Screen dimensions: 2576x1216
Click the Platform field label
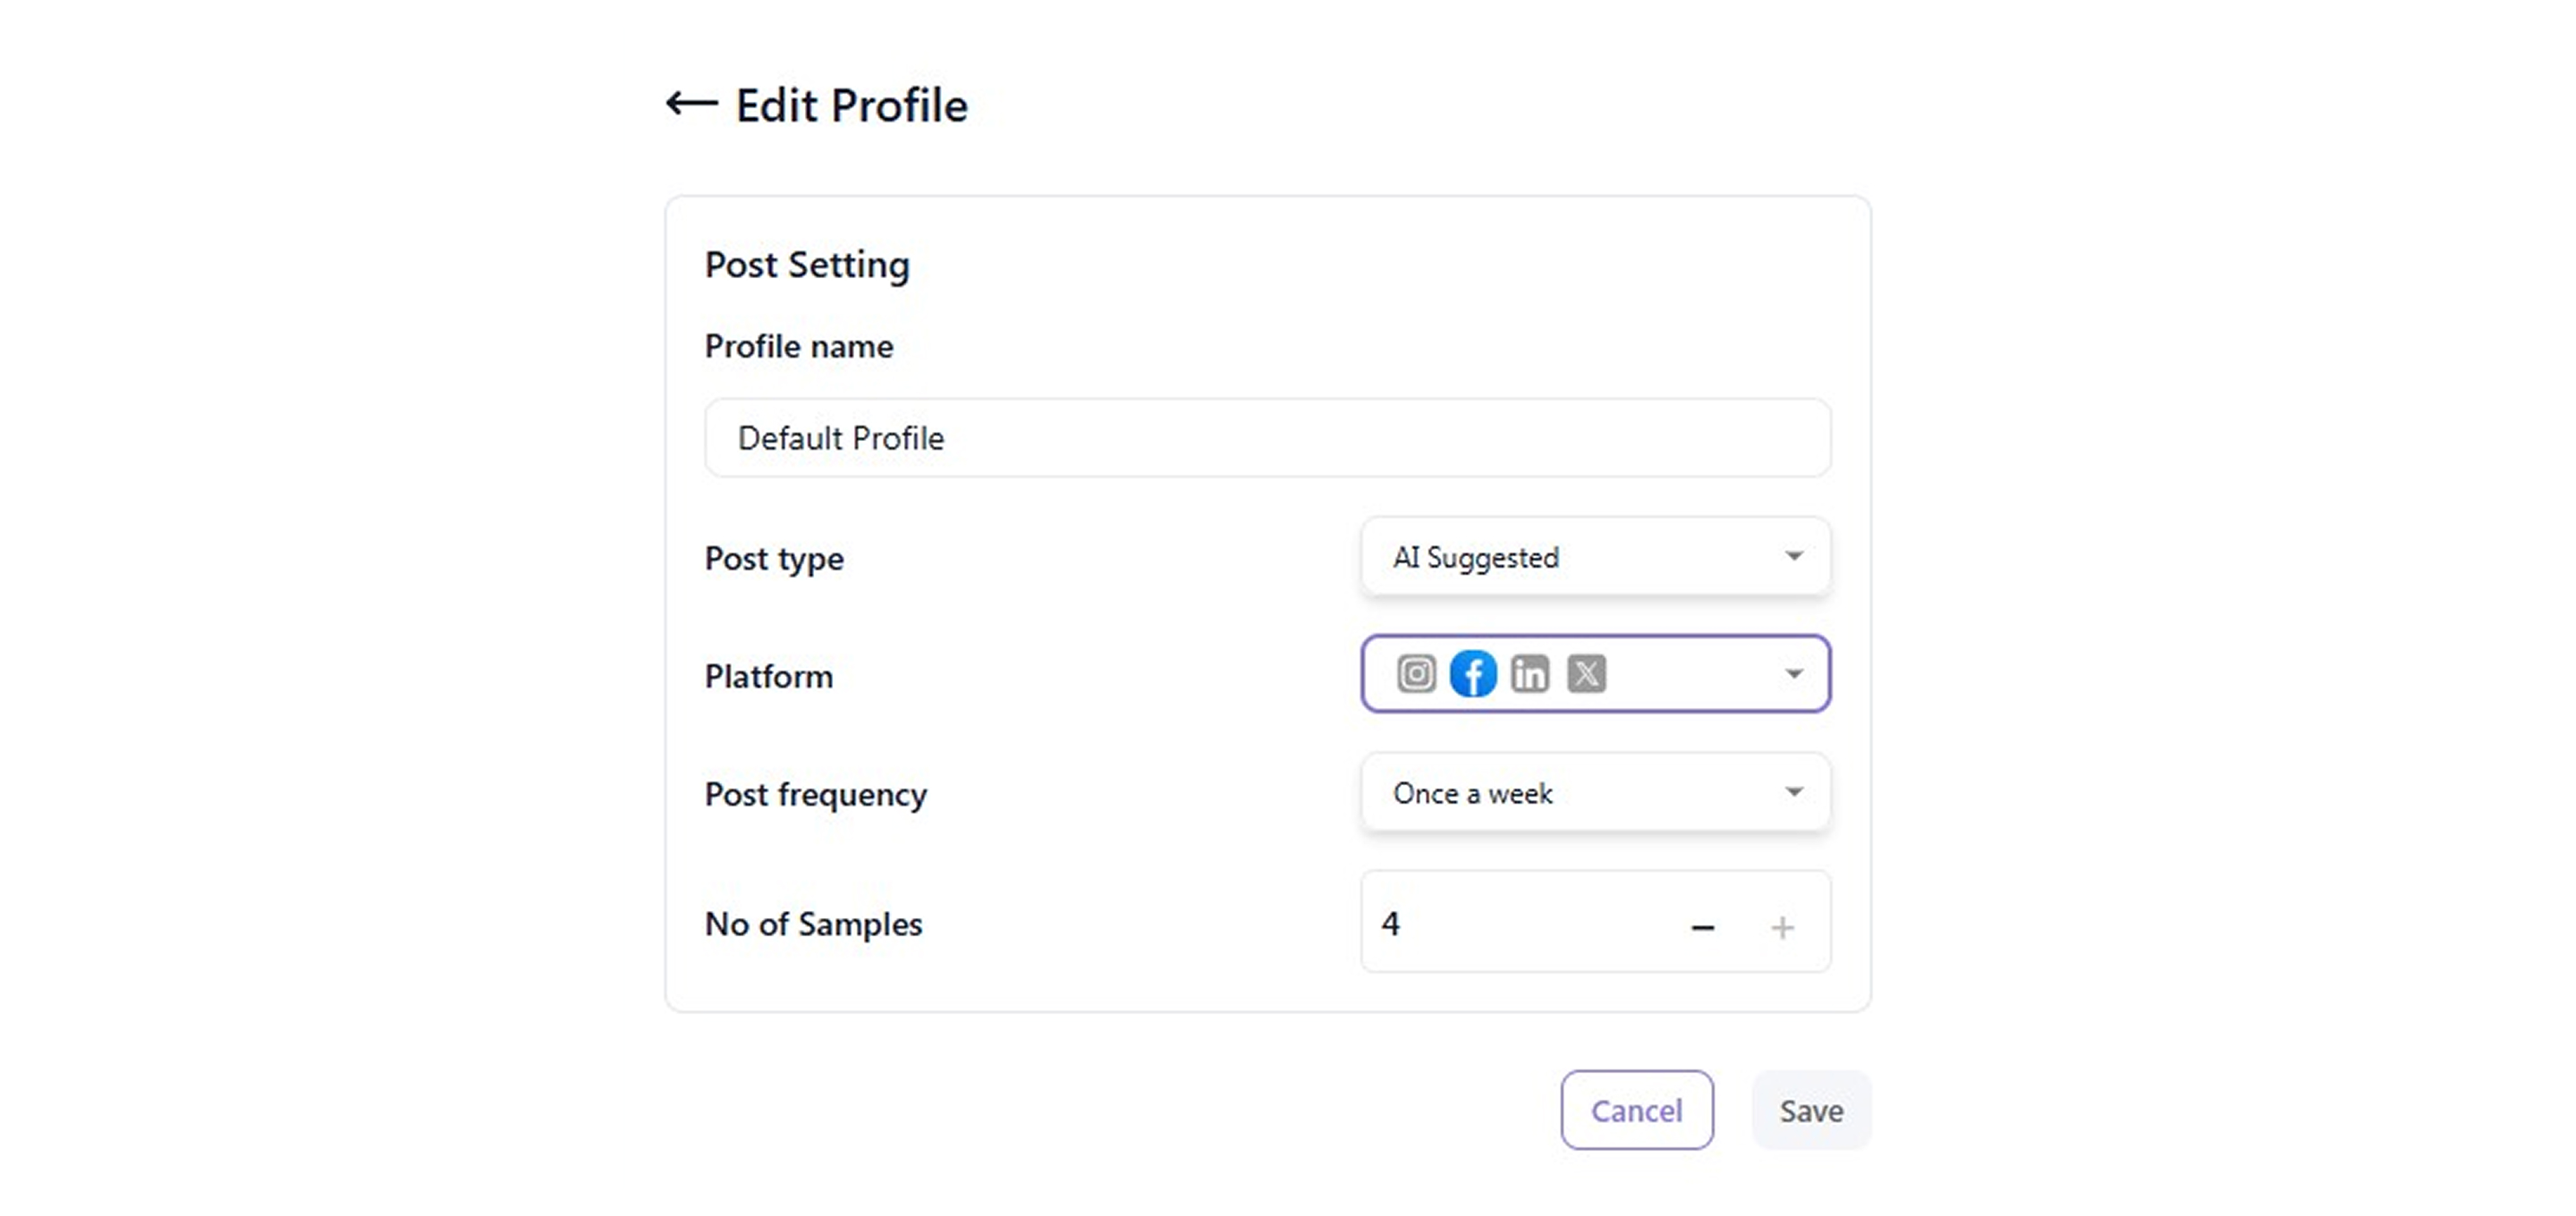769,676
